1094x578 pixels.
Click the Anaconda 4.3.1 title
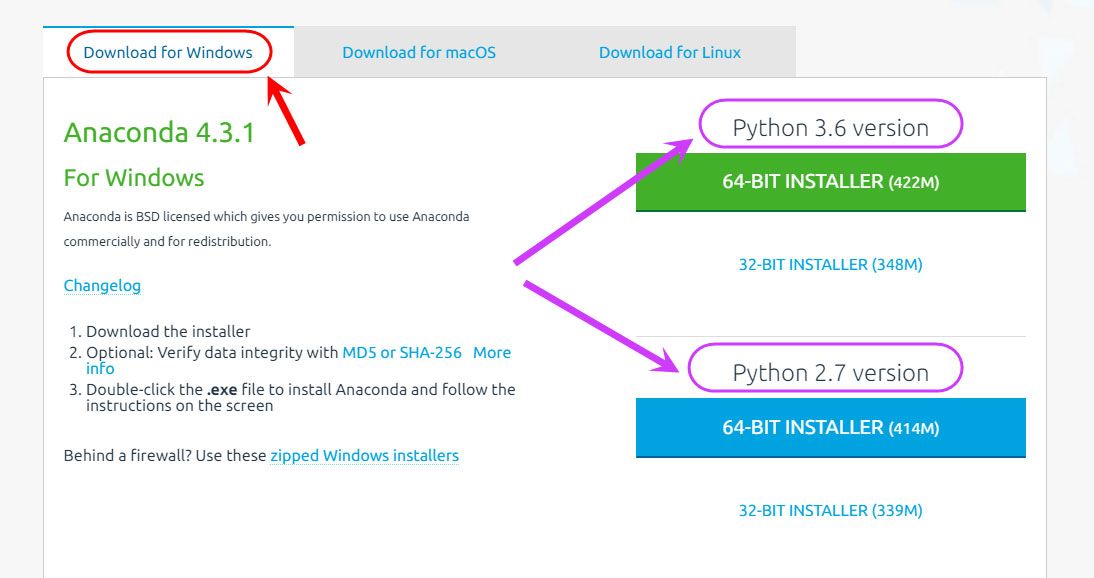pyautogui.click(x=159, y=132)
